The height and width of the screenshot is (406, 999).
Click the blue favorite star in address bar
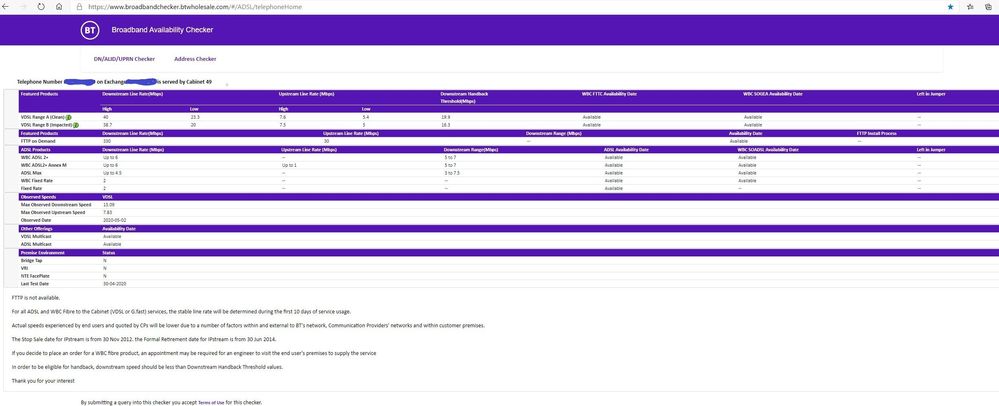(950, 6)
